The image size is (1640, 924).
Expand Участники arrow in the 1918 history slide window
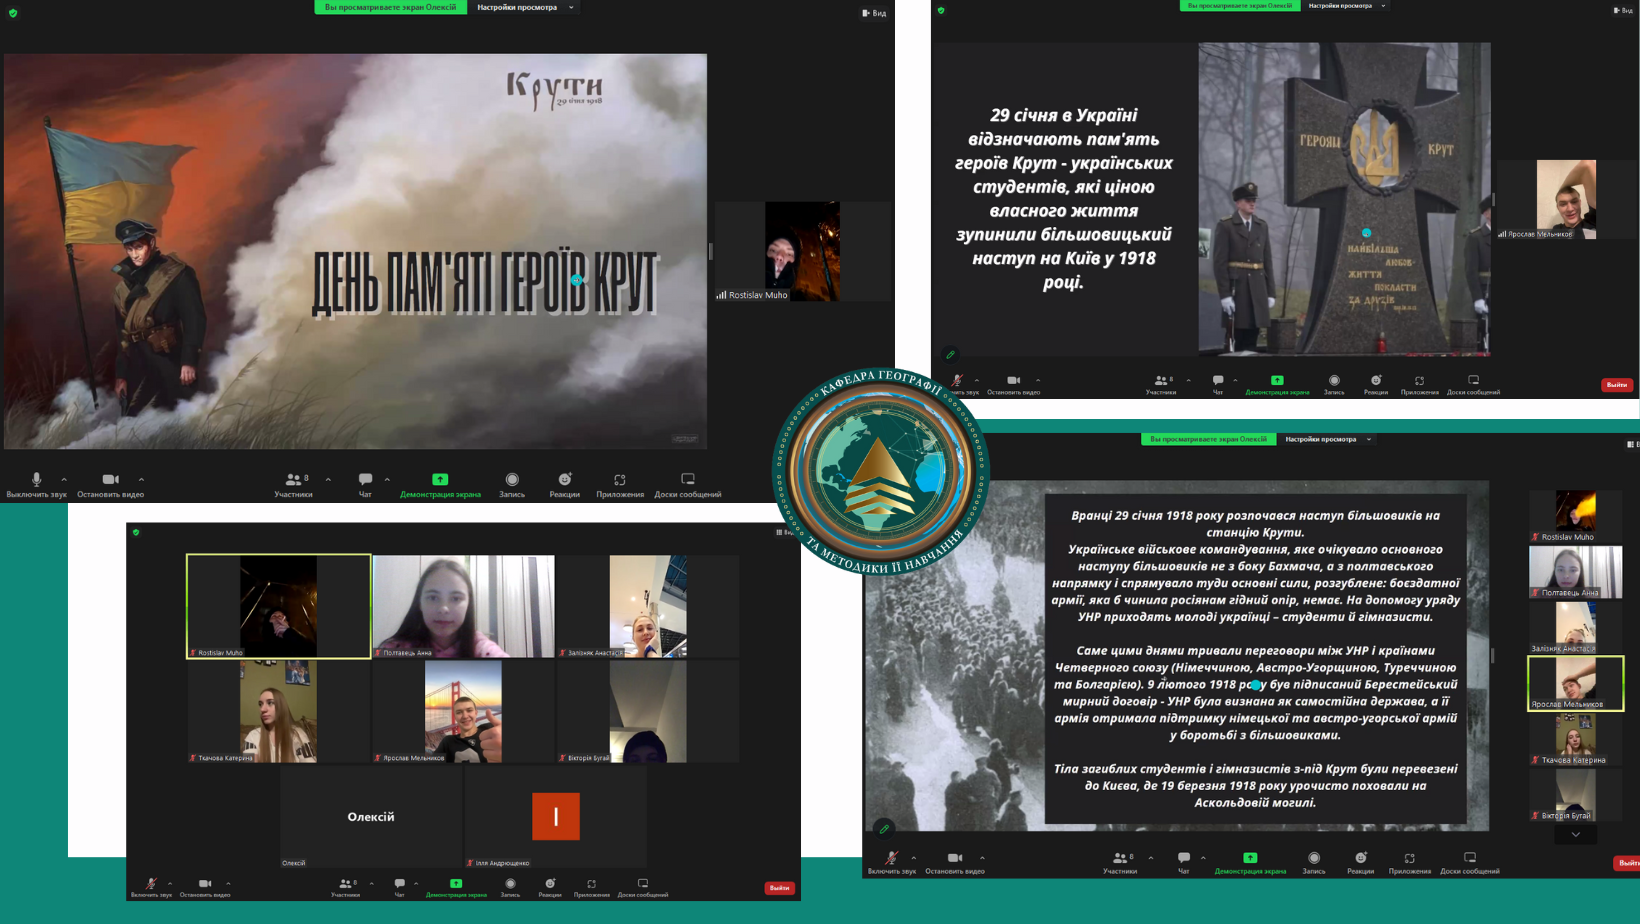(1150, 858)
